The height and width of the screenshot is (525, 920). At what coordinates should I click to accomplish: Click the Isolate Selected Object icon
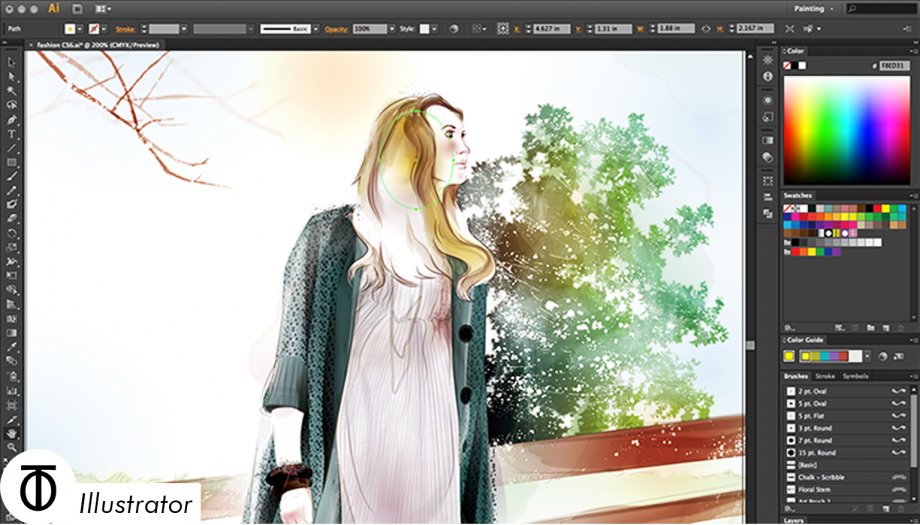pos(790,29)
